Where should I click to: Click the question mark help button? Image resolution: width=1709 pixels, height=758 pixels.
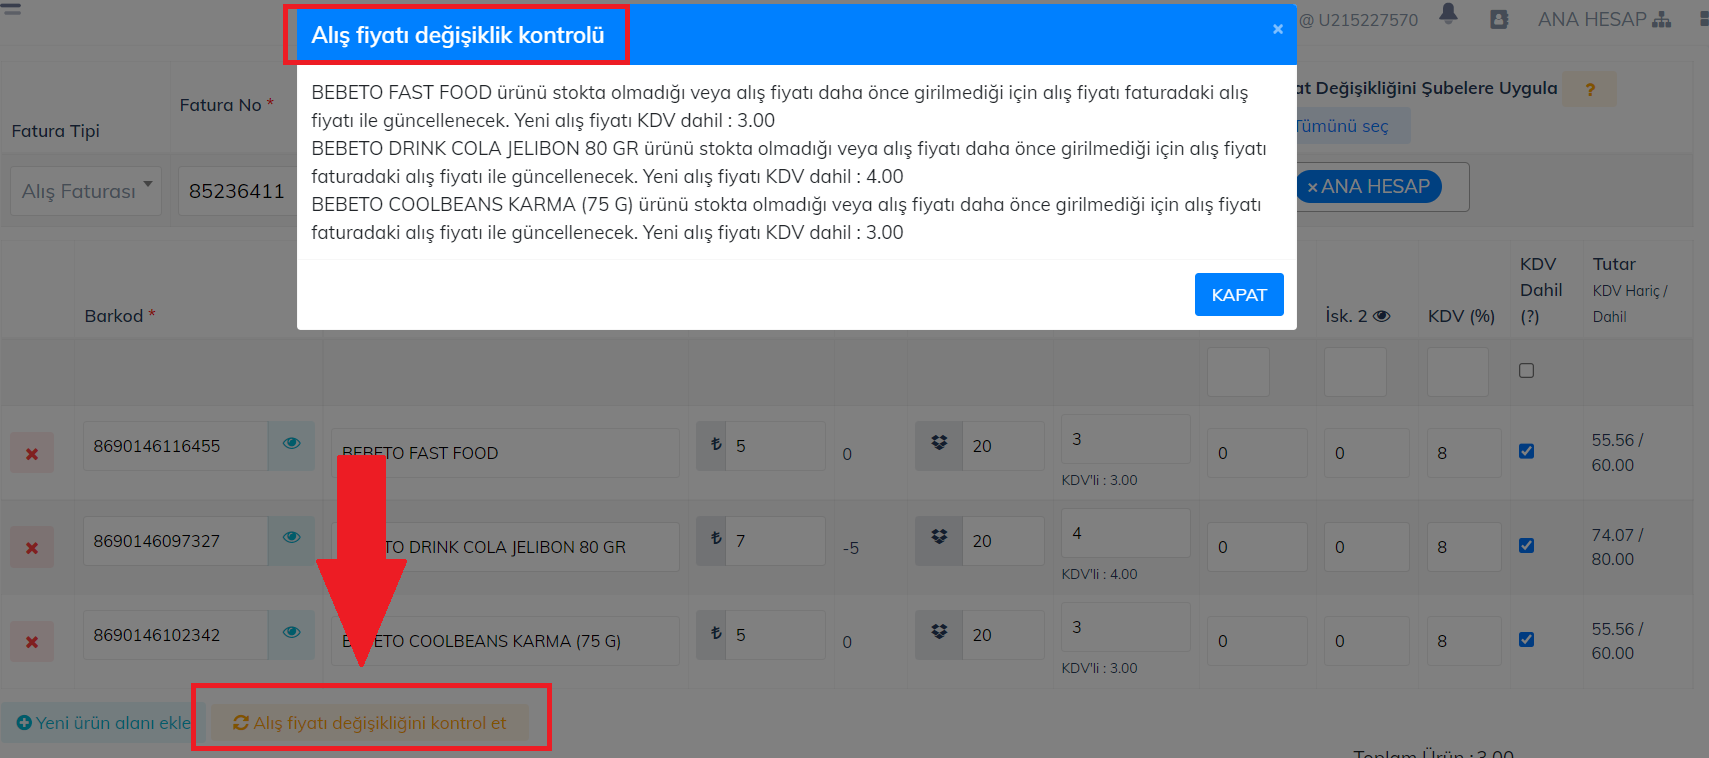tap(1590, 89)
